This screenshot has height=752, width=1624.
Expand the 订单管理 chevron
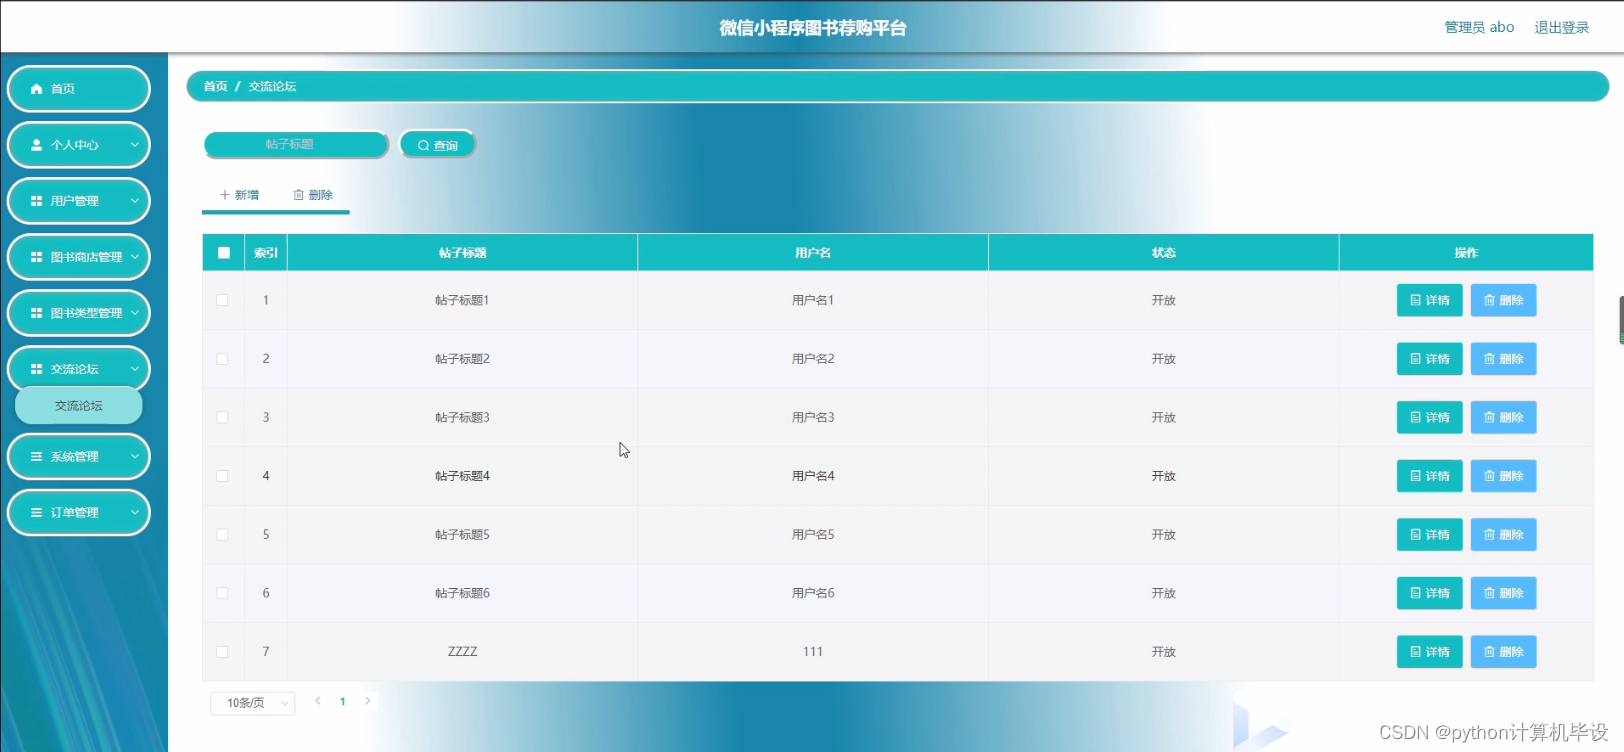pyautogui.click(x=135, y=513)
